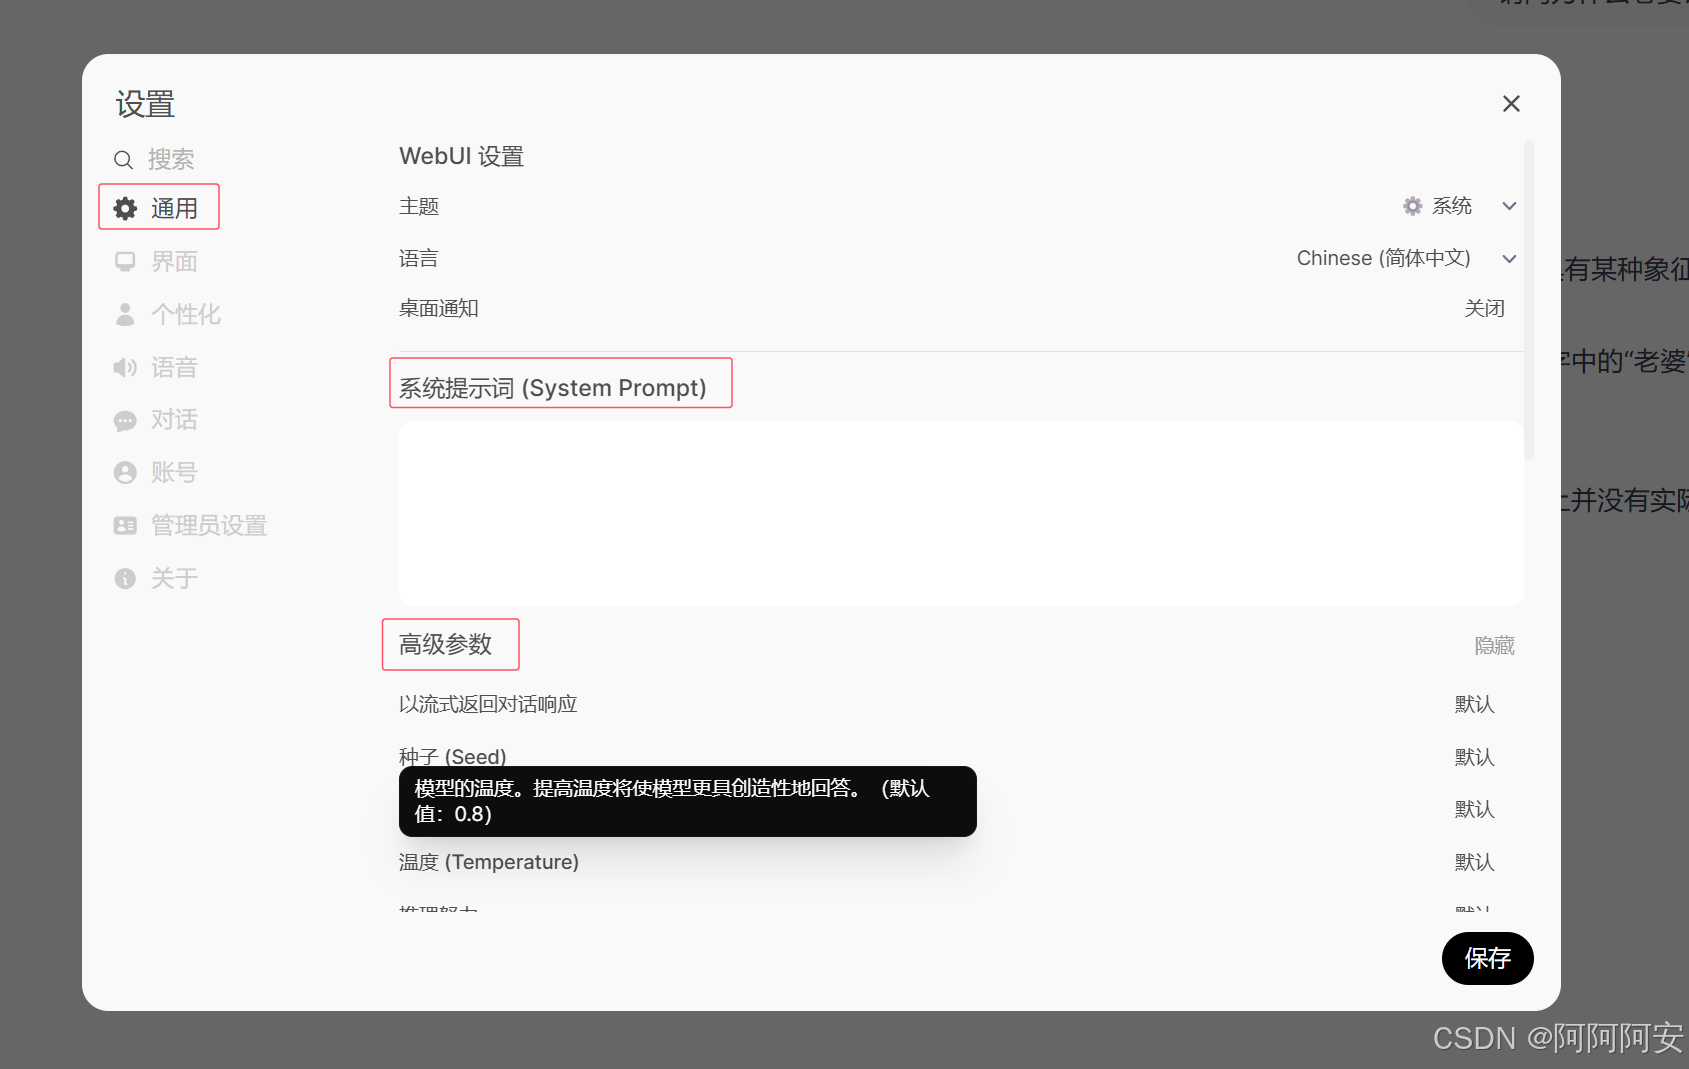1689x1069 pixels.
Task: Open the 管理员设置 tab
Action: coord(190,525)
